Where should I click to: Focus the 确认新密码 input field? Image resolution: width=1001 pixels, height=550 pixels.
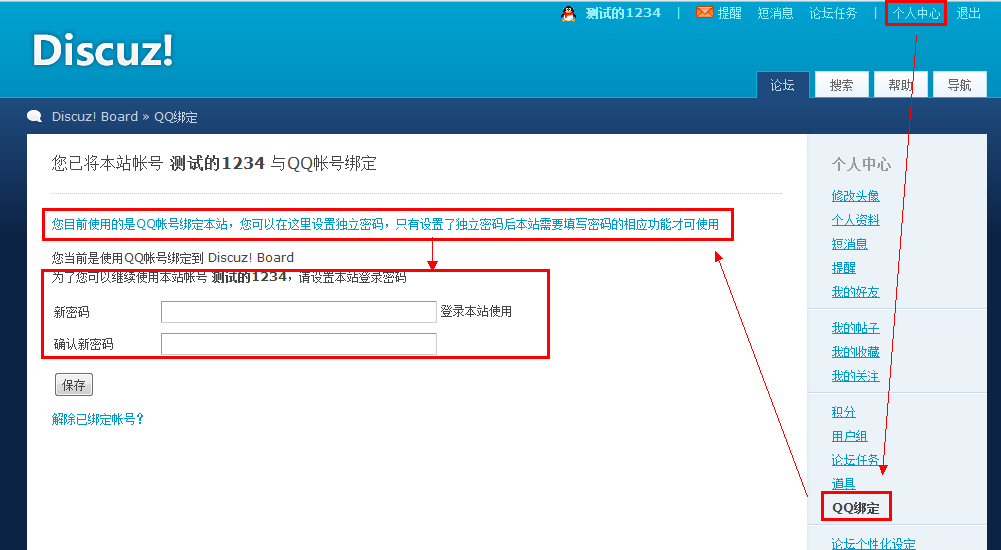point(299,344)
